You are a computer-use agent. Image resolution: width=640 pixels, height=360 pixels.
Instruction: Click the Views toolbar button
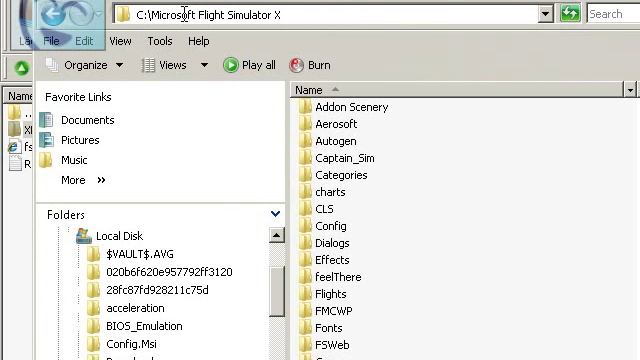(164, 65)
